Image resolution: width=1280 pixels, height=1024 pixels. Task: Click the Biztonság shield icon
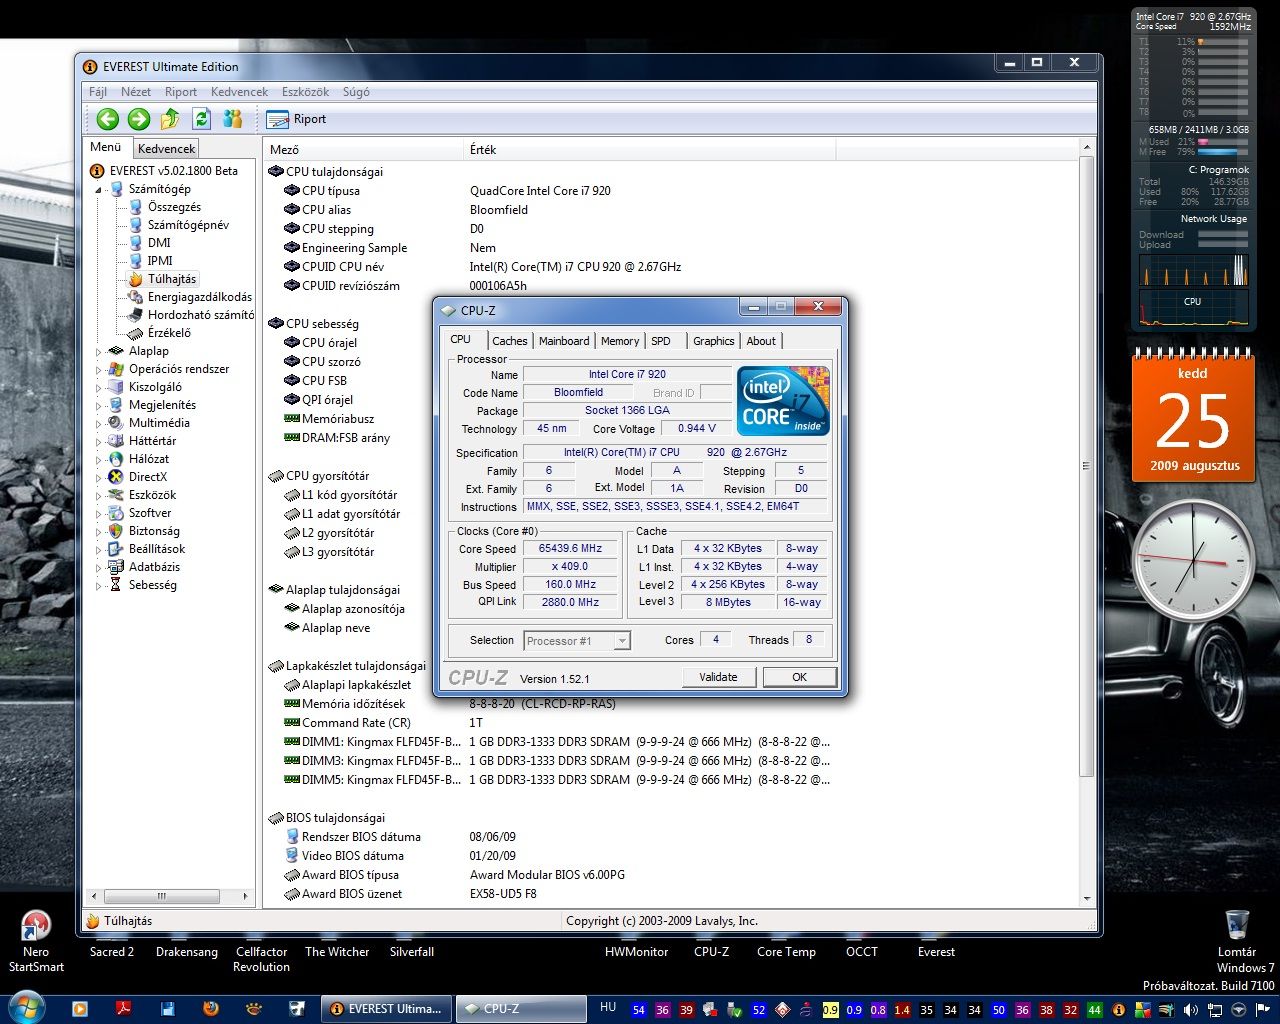click(116, 531)
